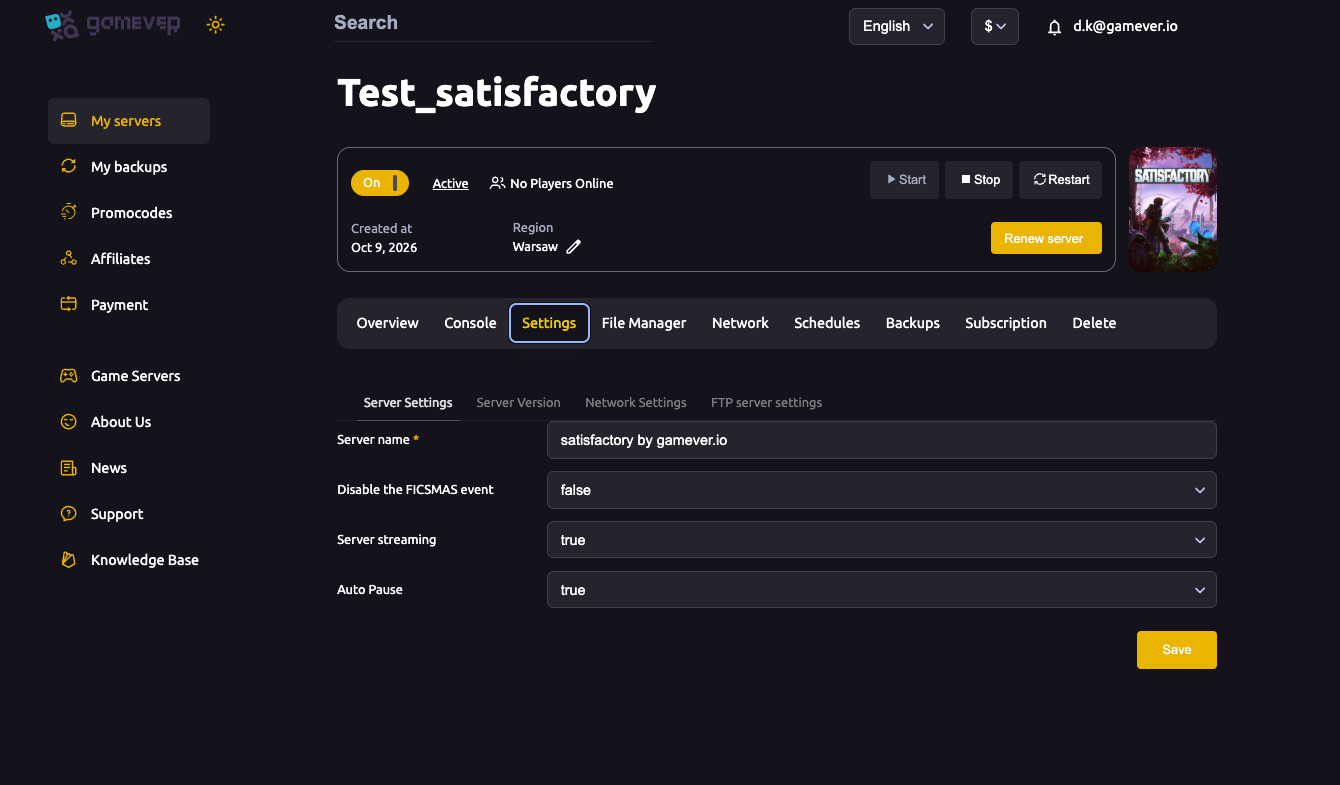Click the News sidebar icon

coord(69,468)
